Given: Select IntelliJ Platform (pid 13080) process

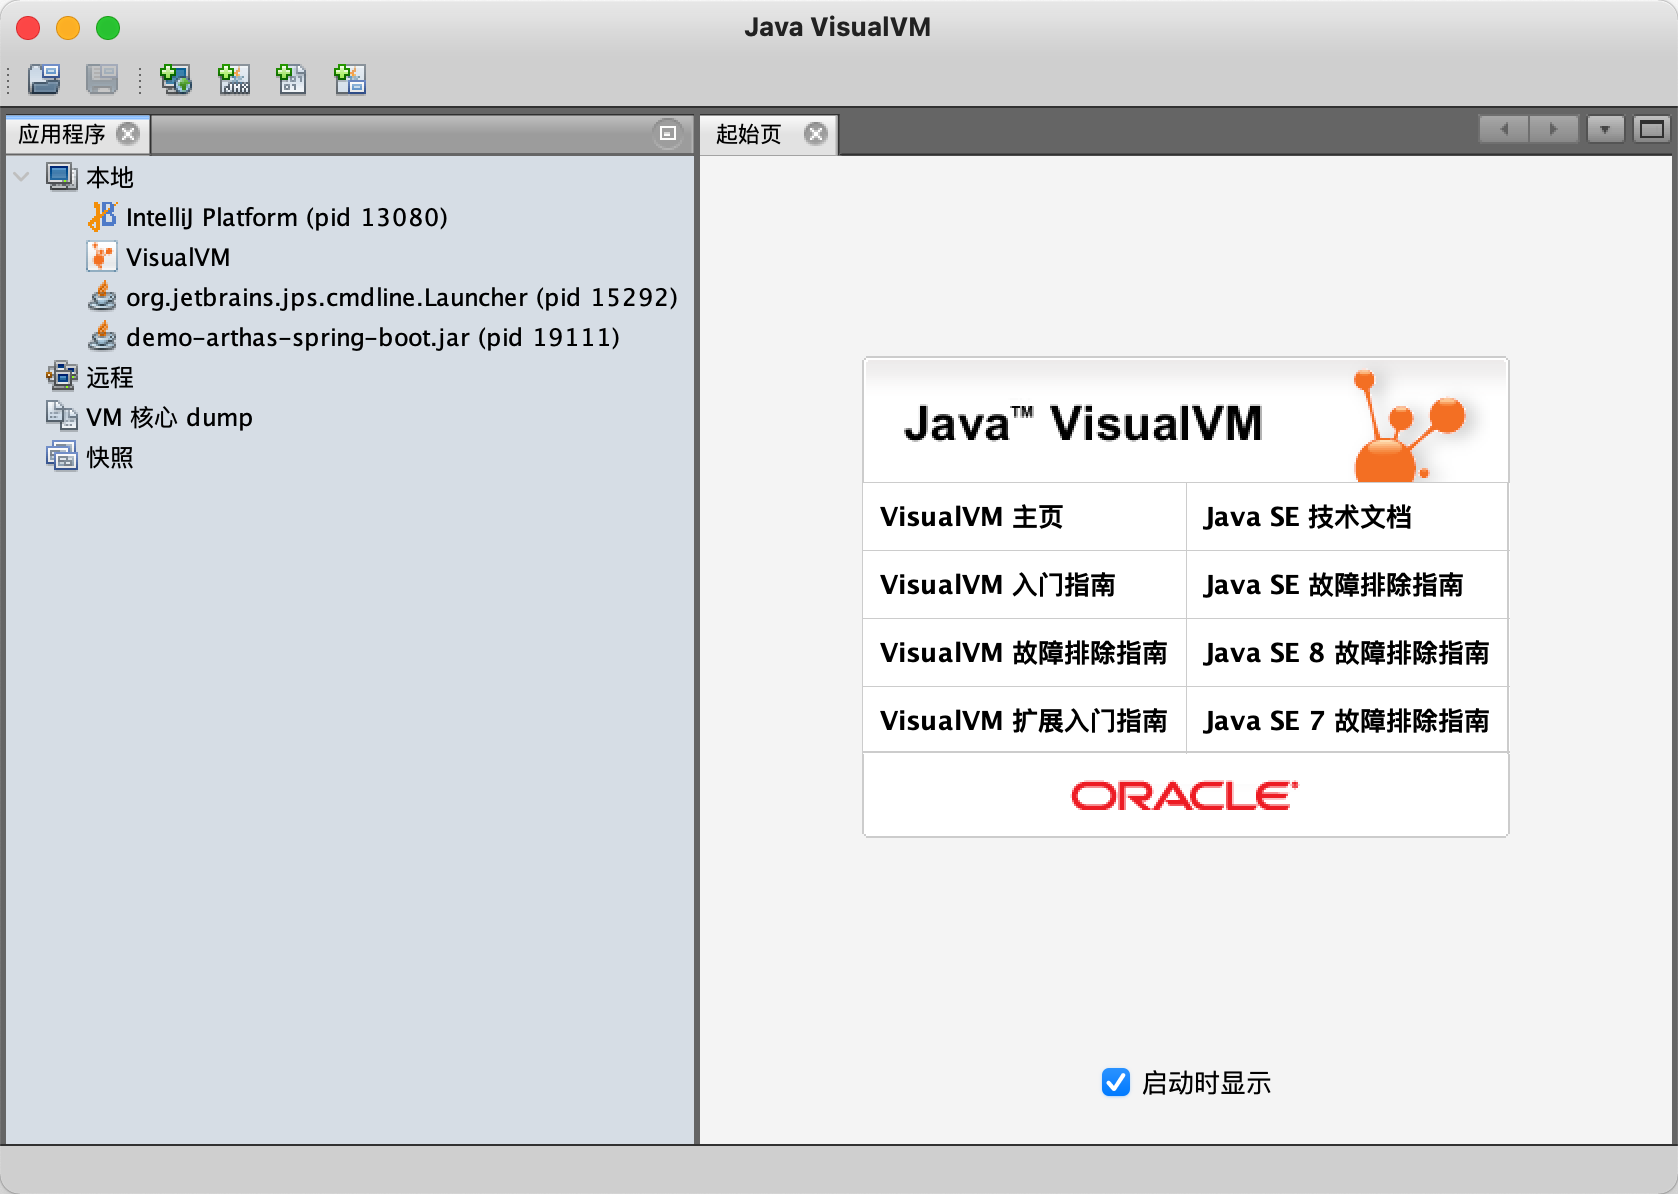Looking at the screenshot, I should coord(286,217).
